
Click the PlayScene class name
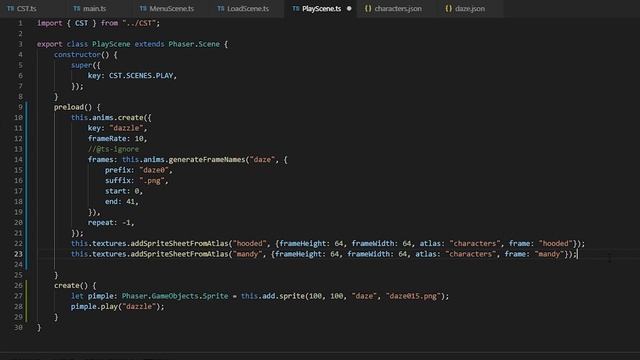[x=111, y=44]
